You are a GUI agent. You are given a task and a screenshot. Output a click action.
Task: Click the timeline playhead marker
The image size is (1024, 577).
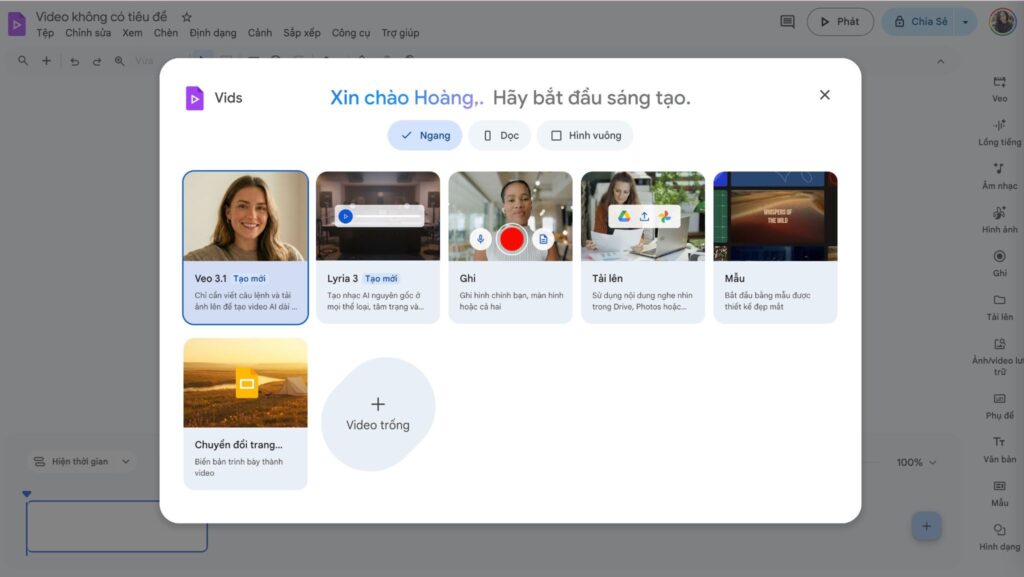click(27, 494)
